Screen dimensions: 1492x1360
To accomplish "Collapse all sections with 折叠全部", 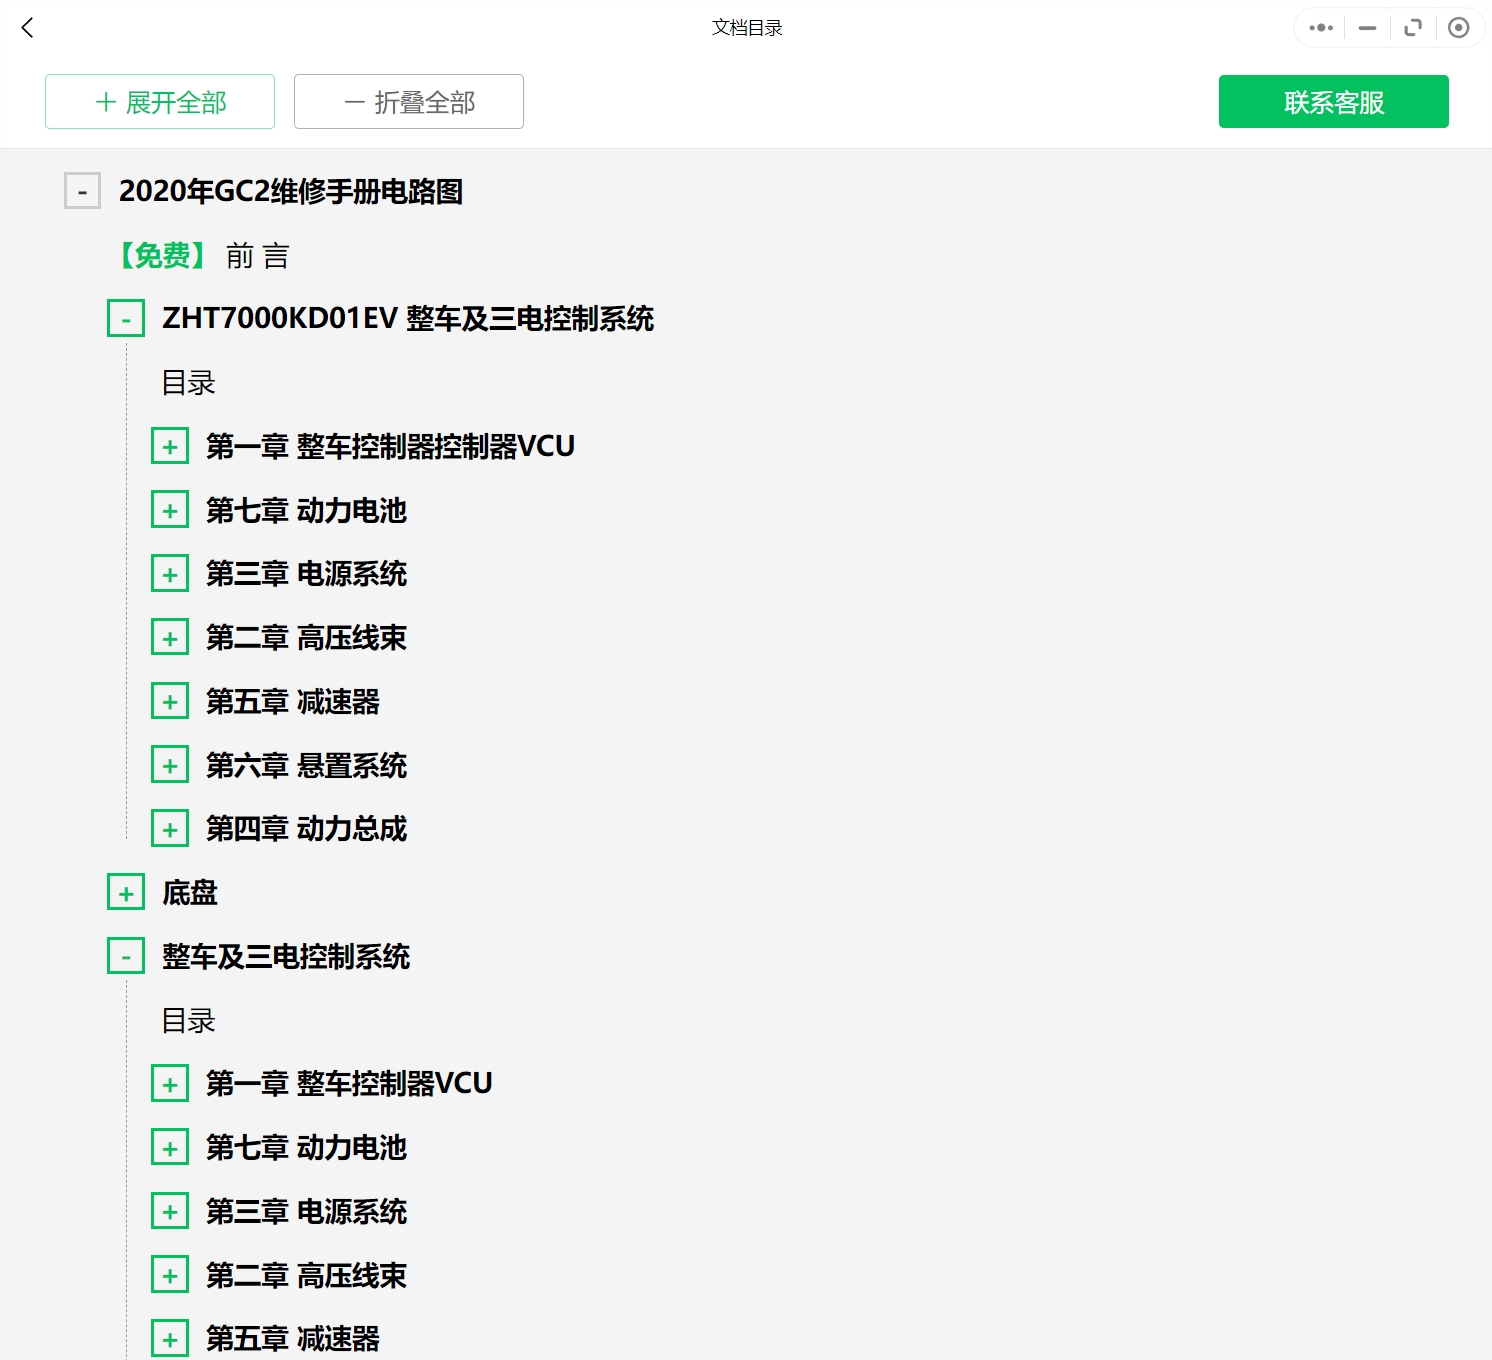I will pos(409,102).
